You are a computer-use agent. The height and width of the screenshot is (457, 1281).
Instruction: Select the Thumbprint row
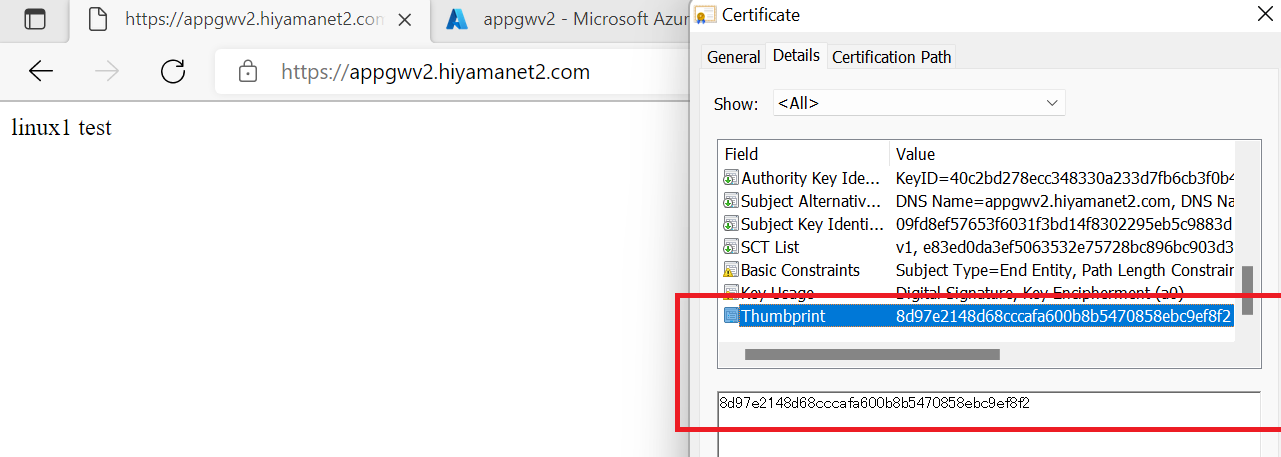[x=978, y=316]
